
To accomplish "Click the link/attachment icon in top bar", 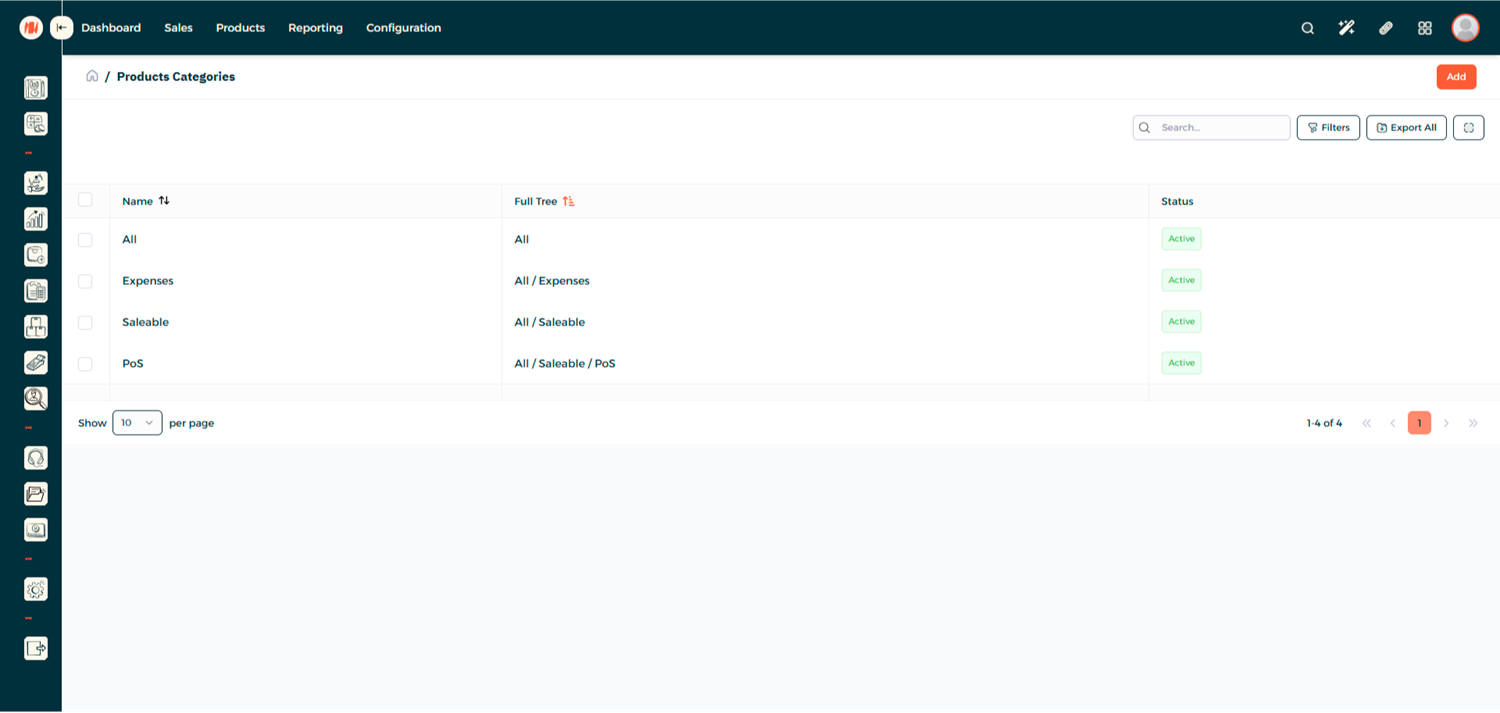I will [x=1385, y=28].
